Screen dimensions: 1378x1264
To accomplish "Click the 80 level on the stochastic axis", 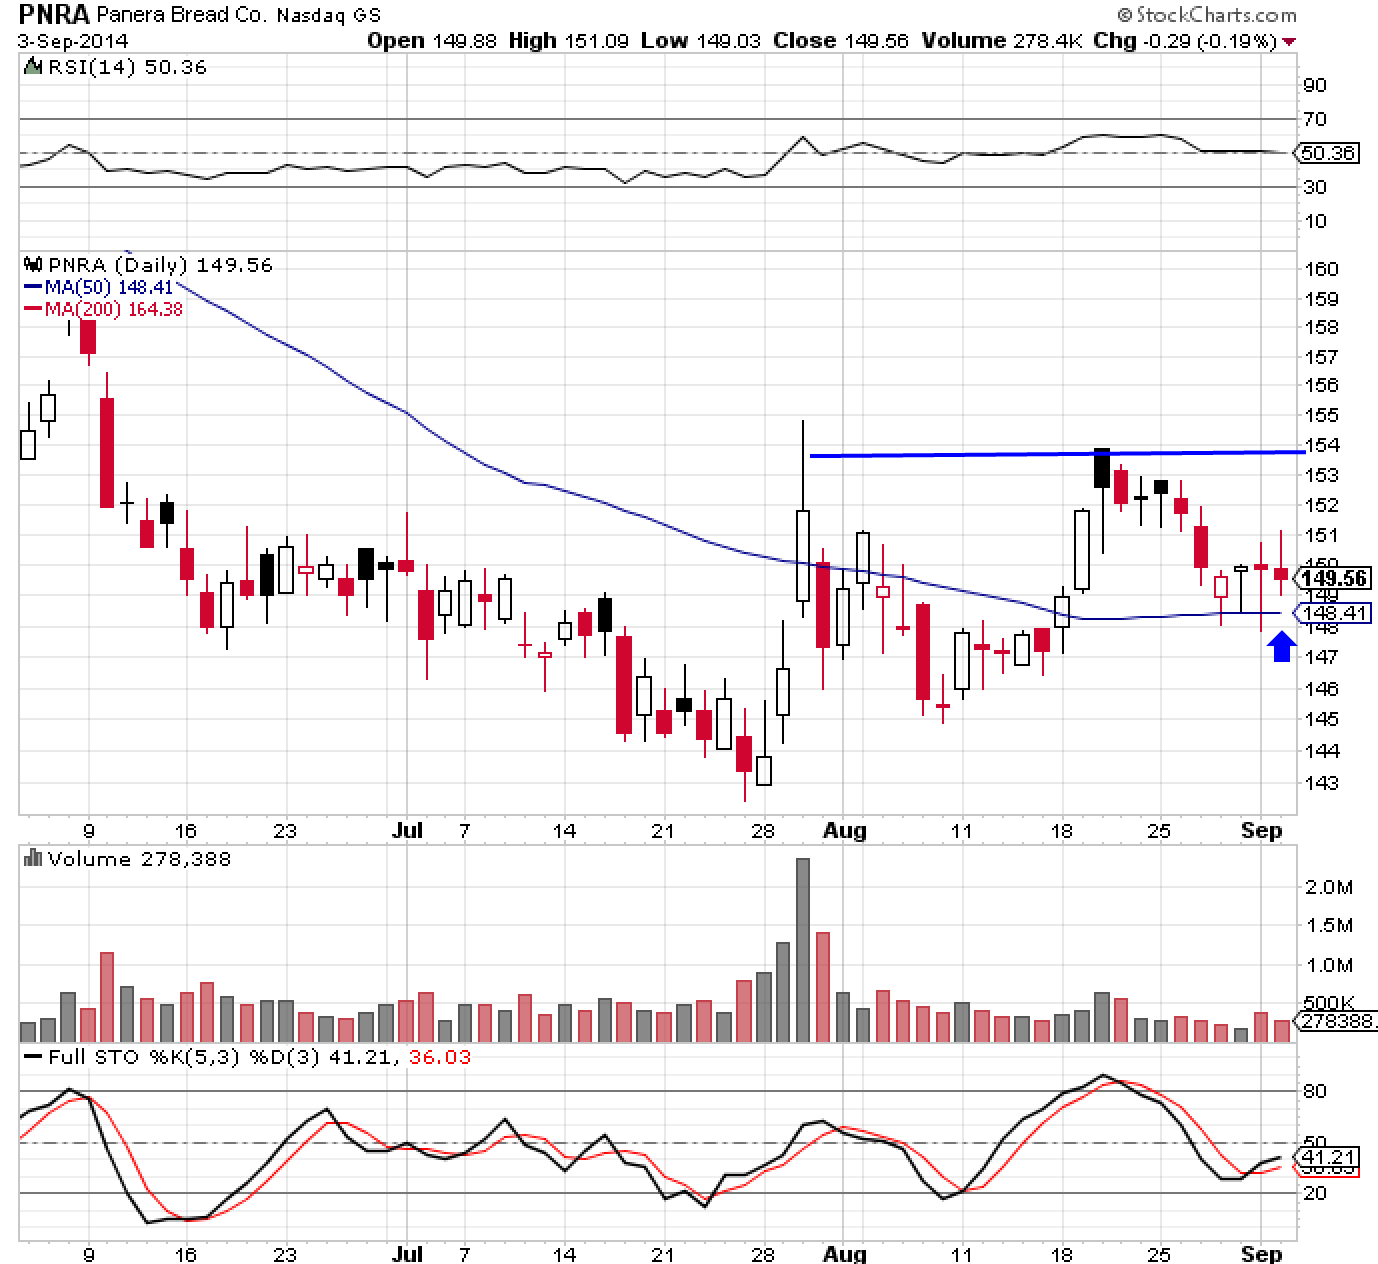I will [1315, 1091].
